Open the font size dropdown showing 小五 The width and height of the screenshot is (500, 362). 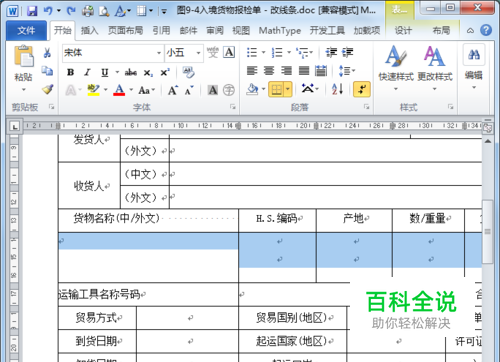coord(184,53)
